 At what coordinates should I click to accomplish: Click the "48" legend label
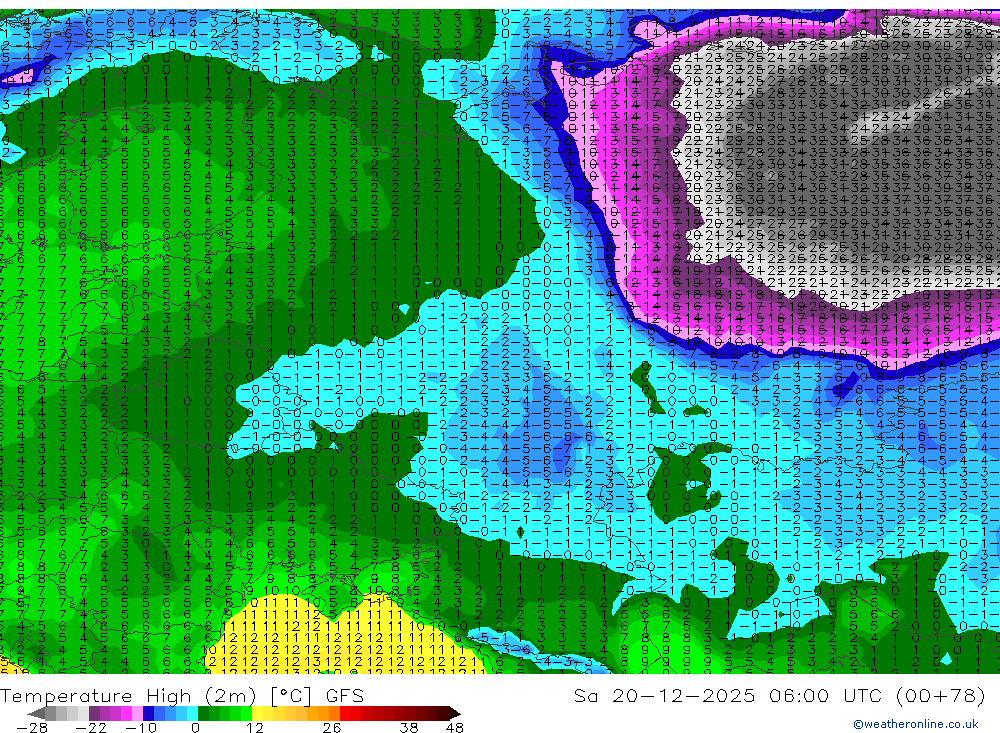(455, 728)
